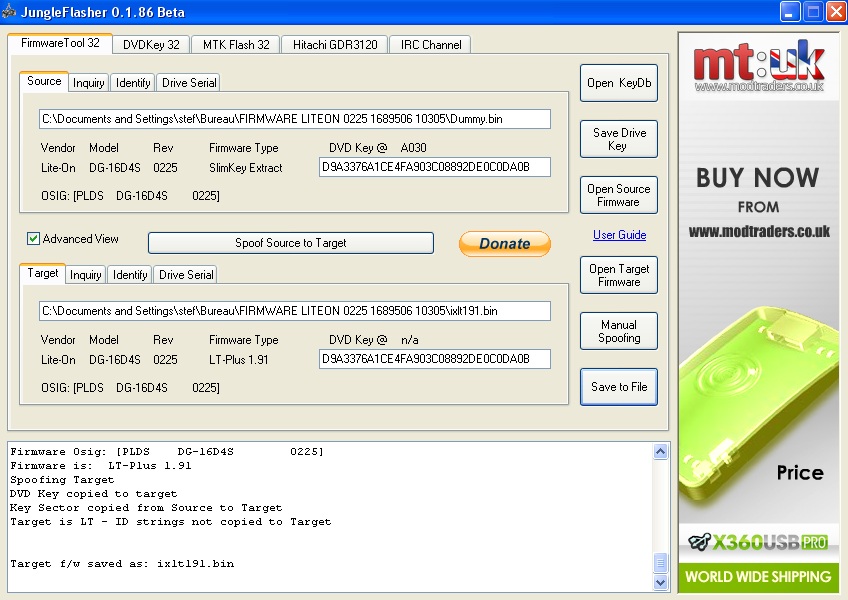848x600 pixels.
Task: Switch to the FirmwareTool 32 tab
Action: 60,43
